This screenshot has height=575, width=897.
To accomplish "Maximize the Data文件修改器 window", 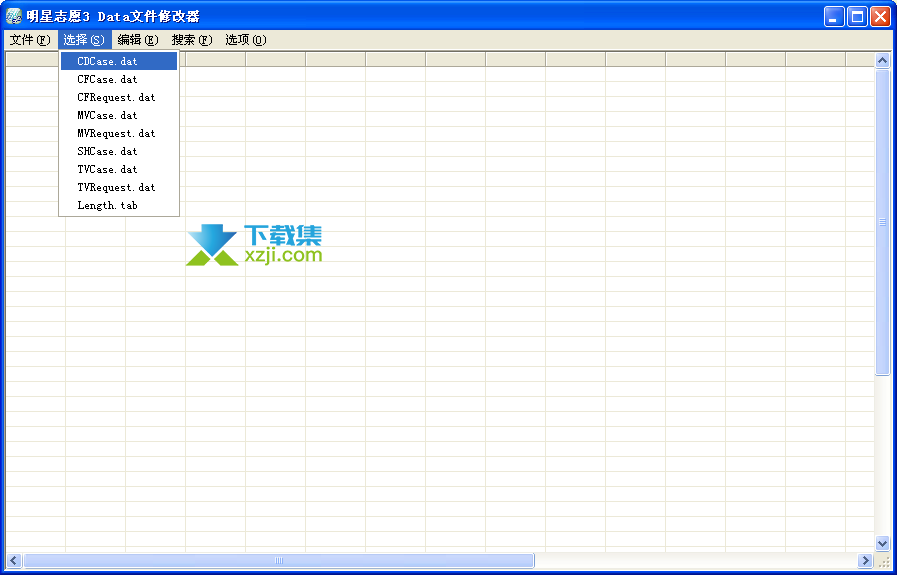I will 857,17.
